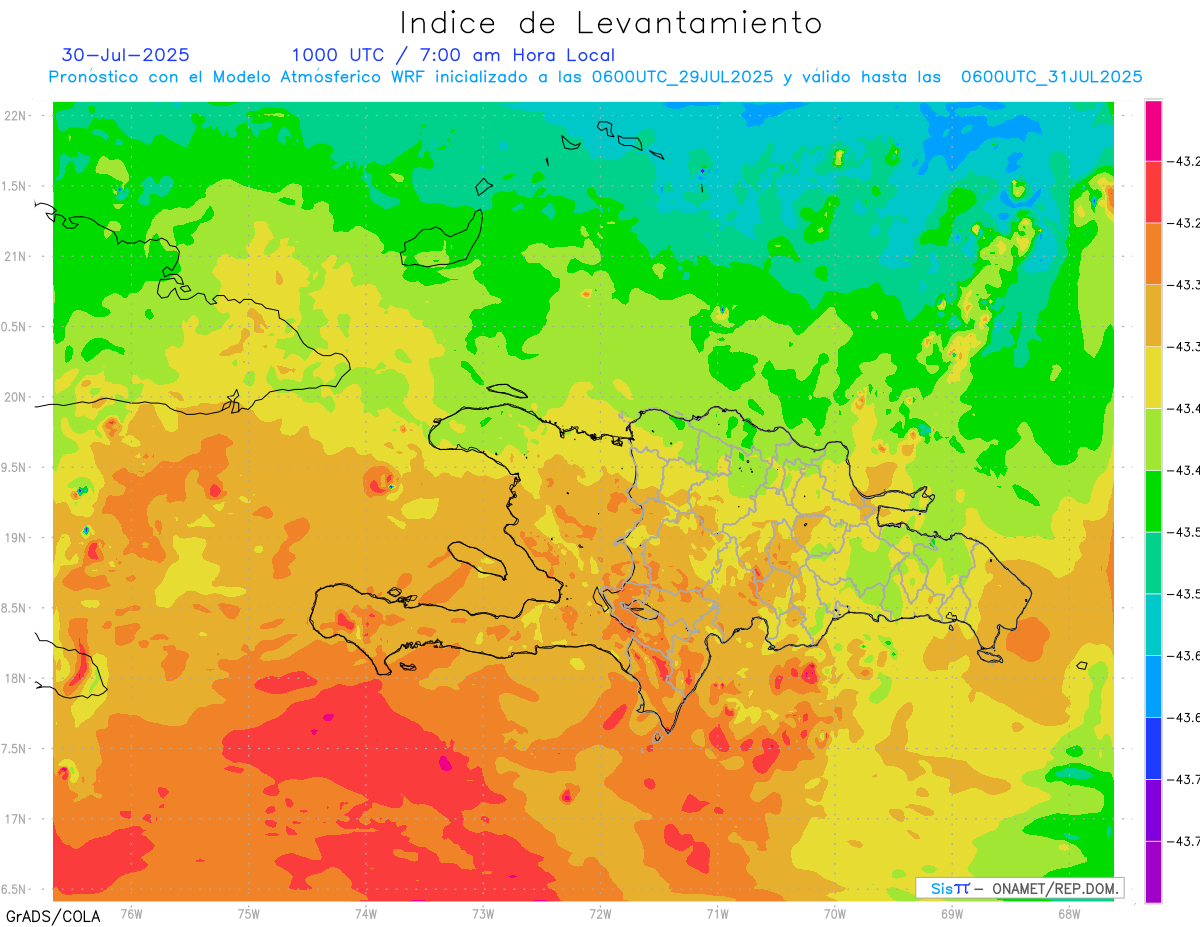Image resolution: width=1200 pixels, height=927 pixels.
Task: Click the '73W' longitude label
Action: point(483,913)
